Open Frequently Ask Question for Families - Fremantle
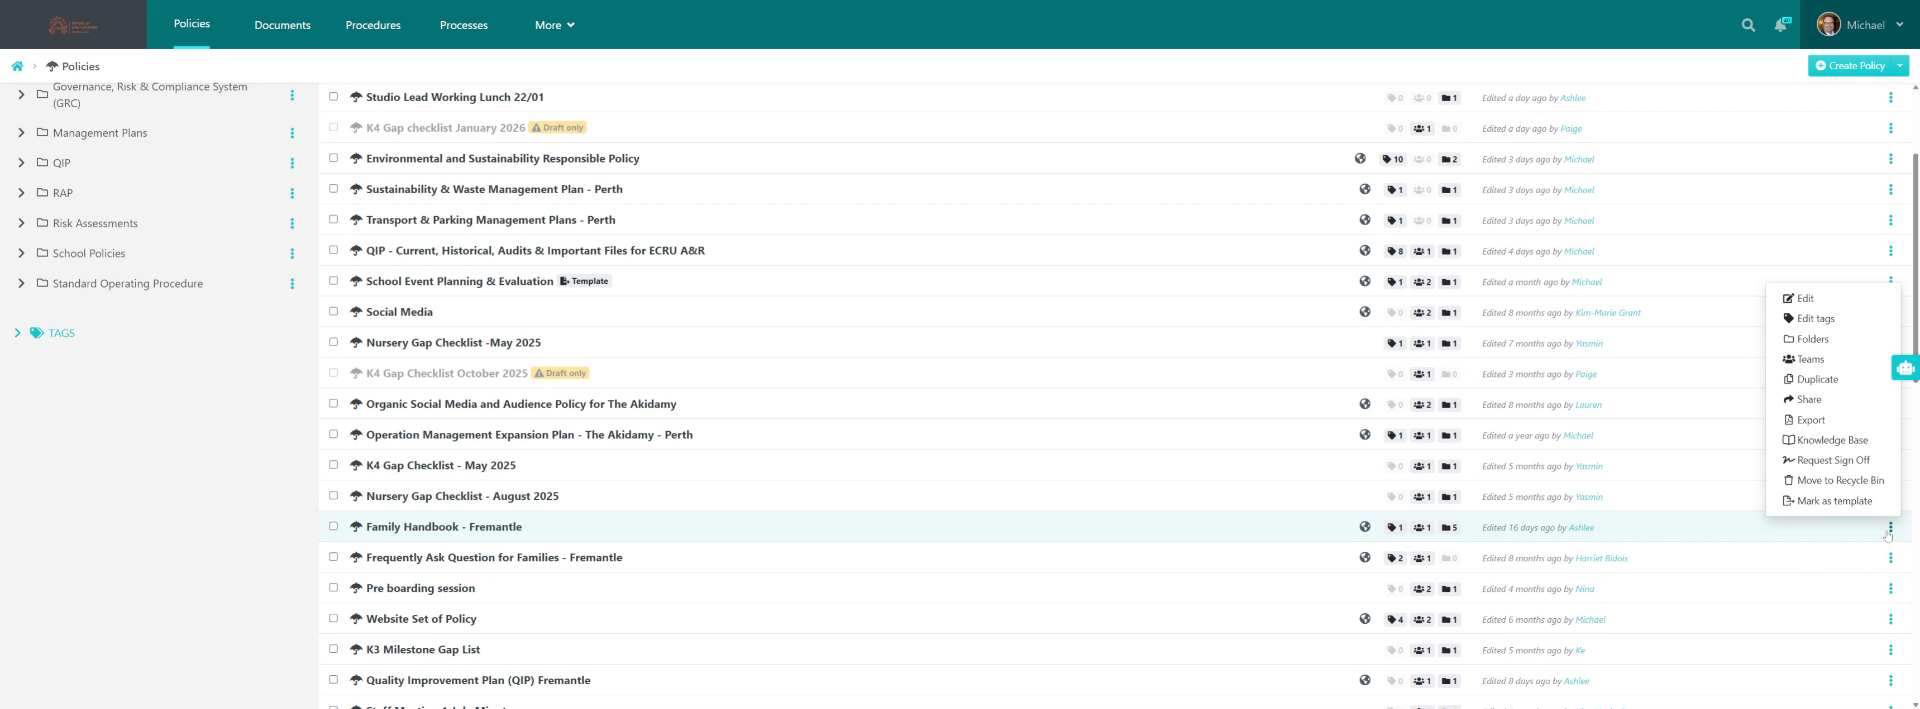The image size is (1920, 709). point(494,558)
